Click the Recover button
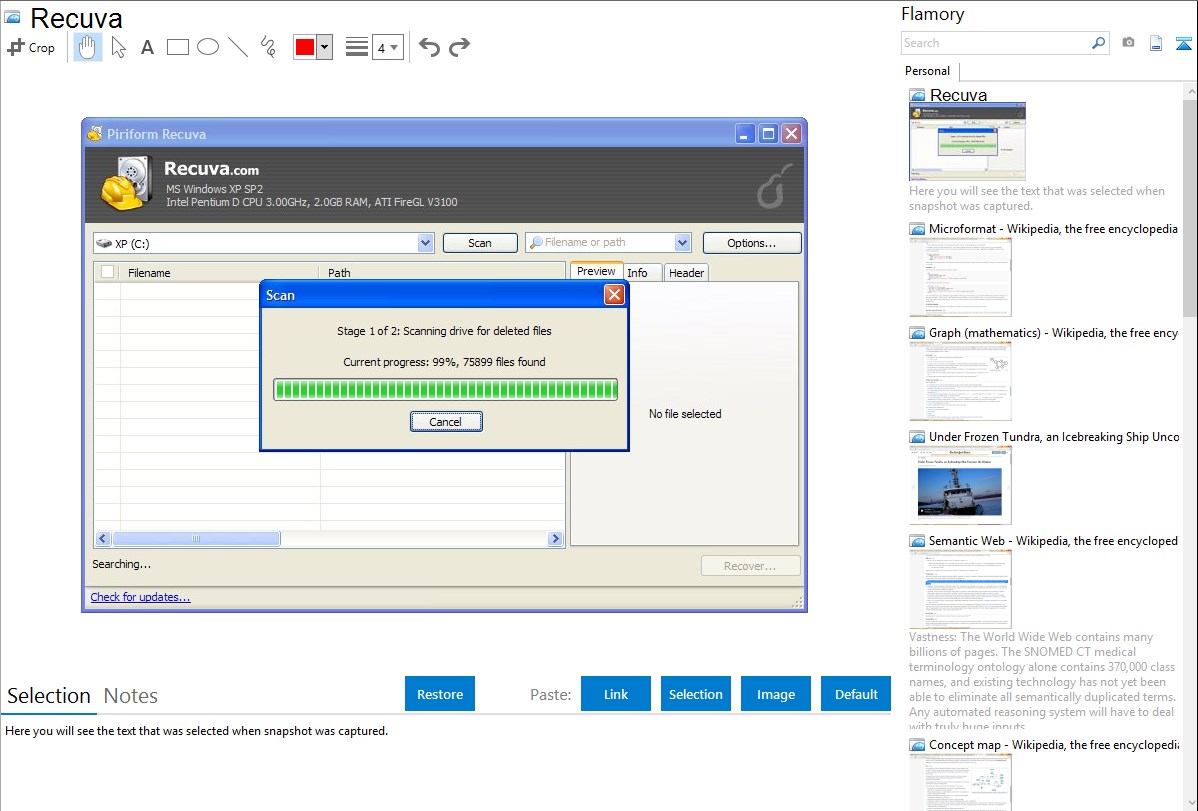 point(750,566)
